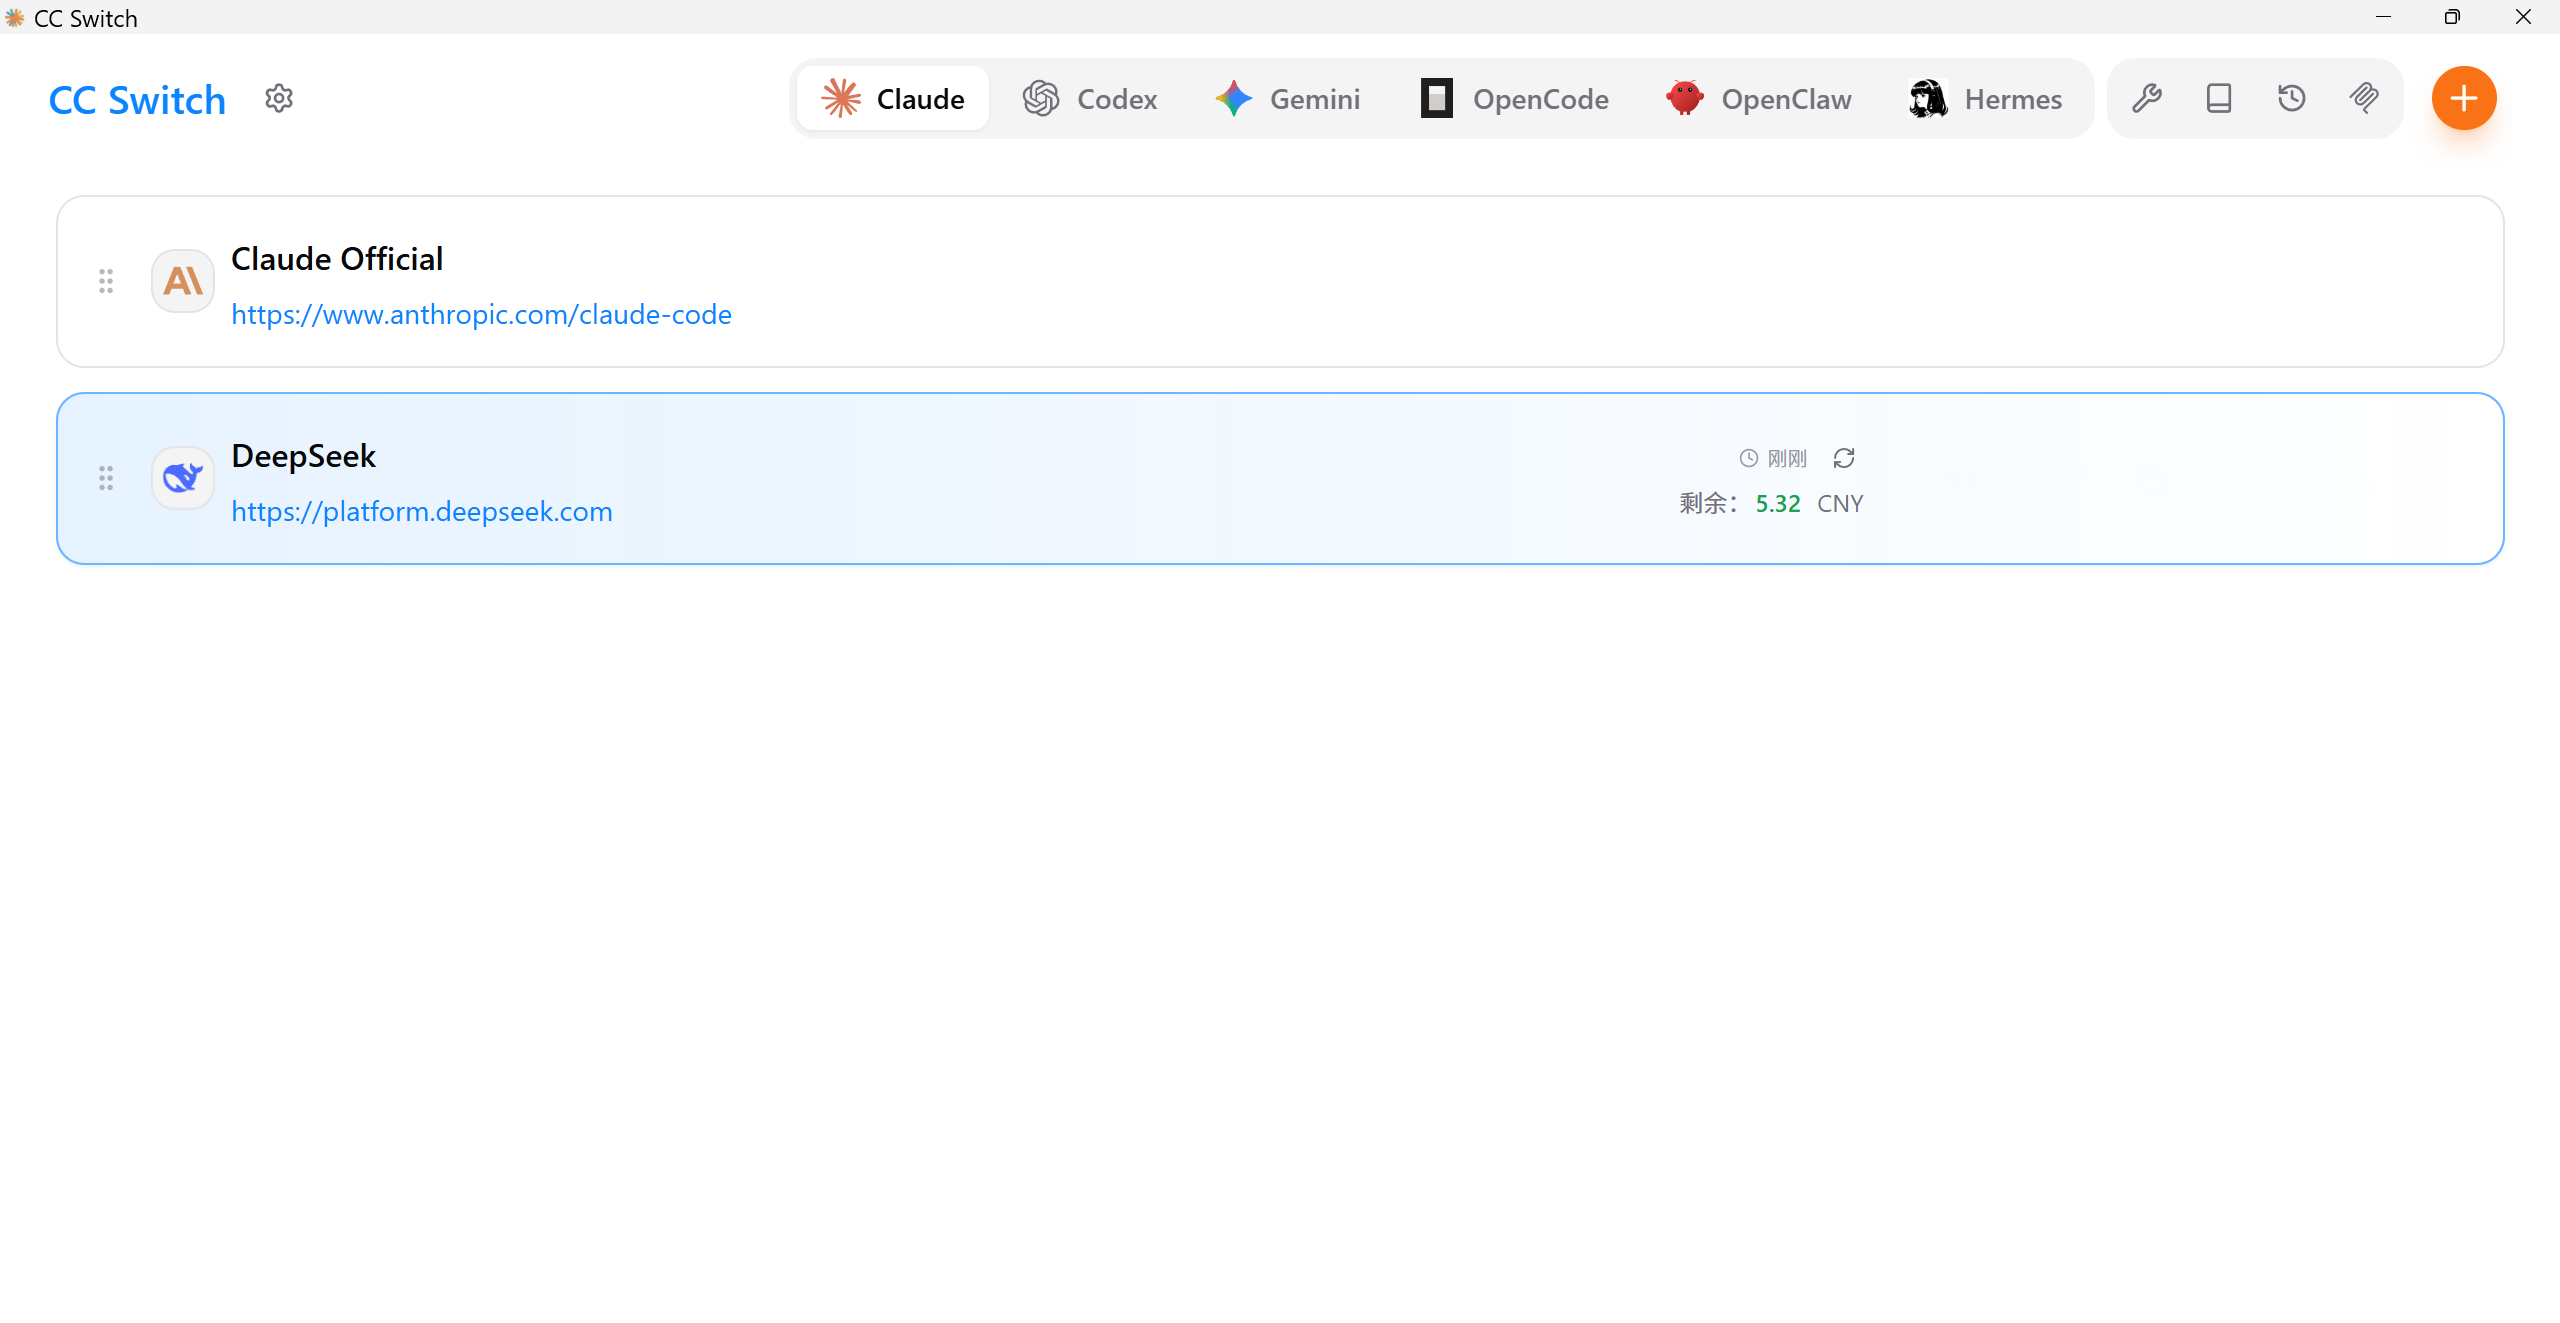Click the 剩余 balance label
Screen dimensions: 2560x1323
coord(1708,503)
